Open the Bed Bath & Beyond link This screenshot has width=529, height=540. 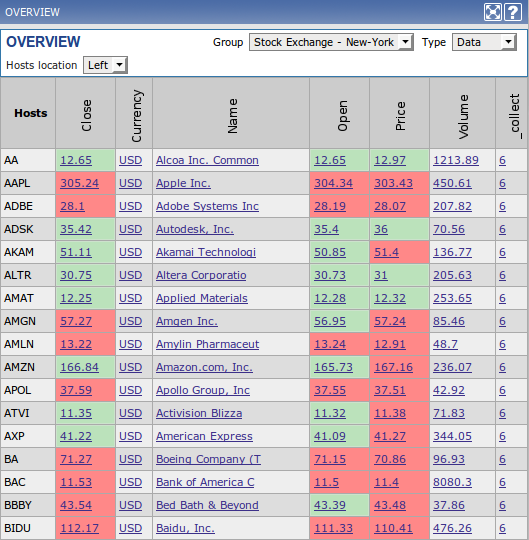[x=207, y=506]
